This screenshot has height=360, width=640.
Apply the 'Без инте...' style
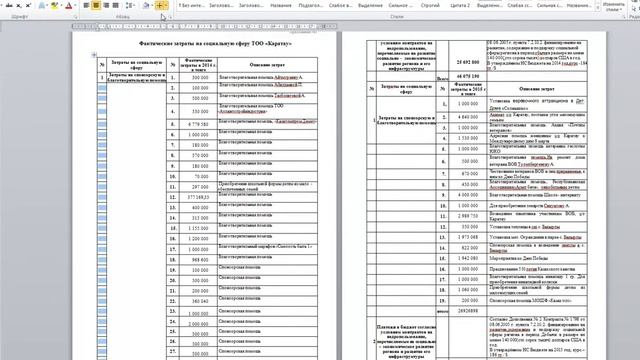191,5
